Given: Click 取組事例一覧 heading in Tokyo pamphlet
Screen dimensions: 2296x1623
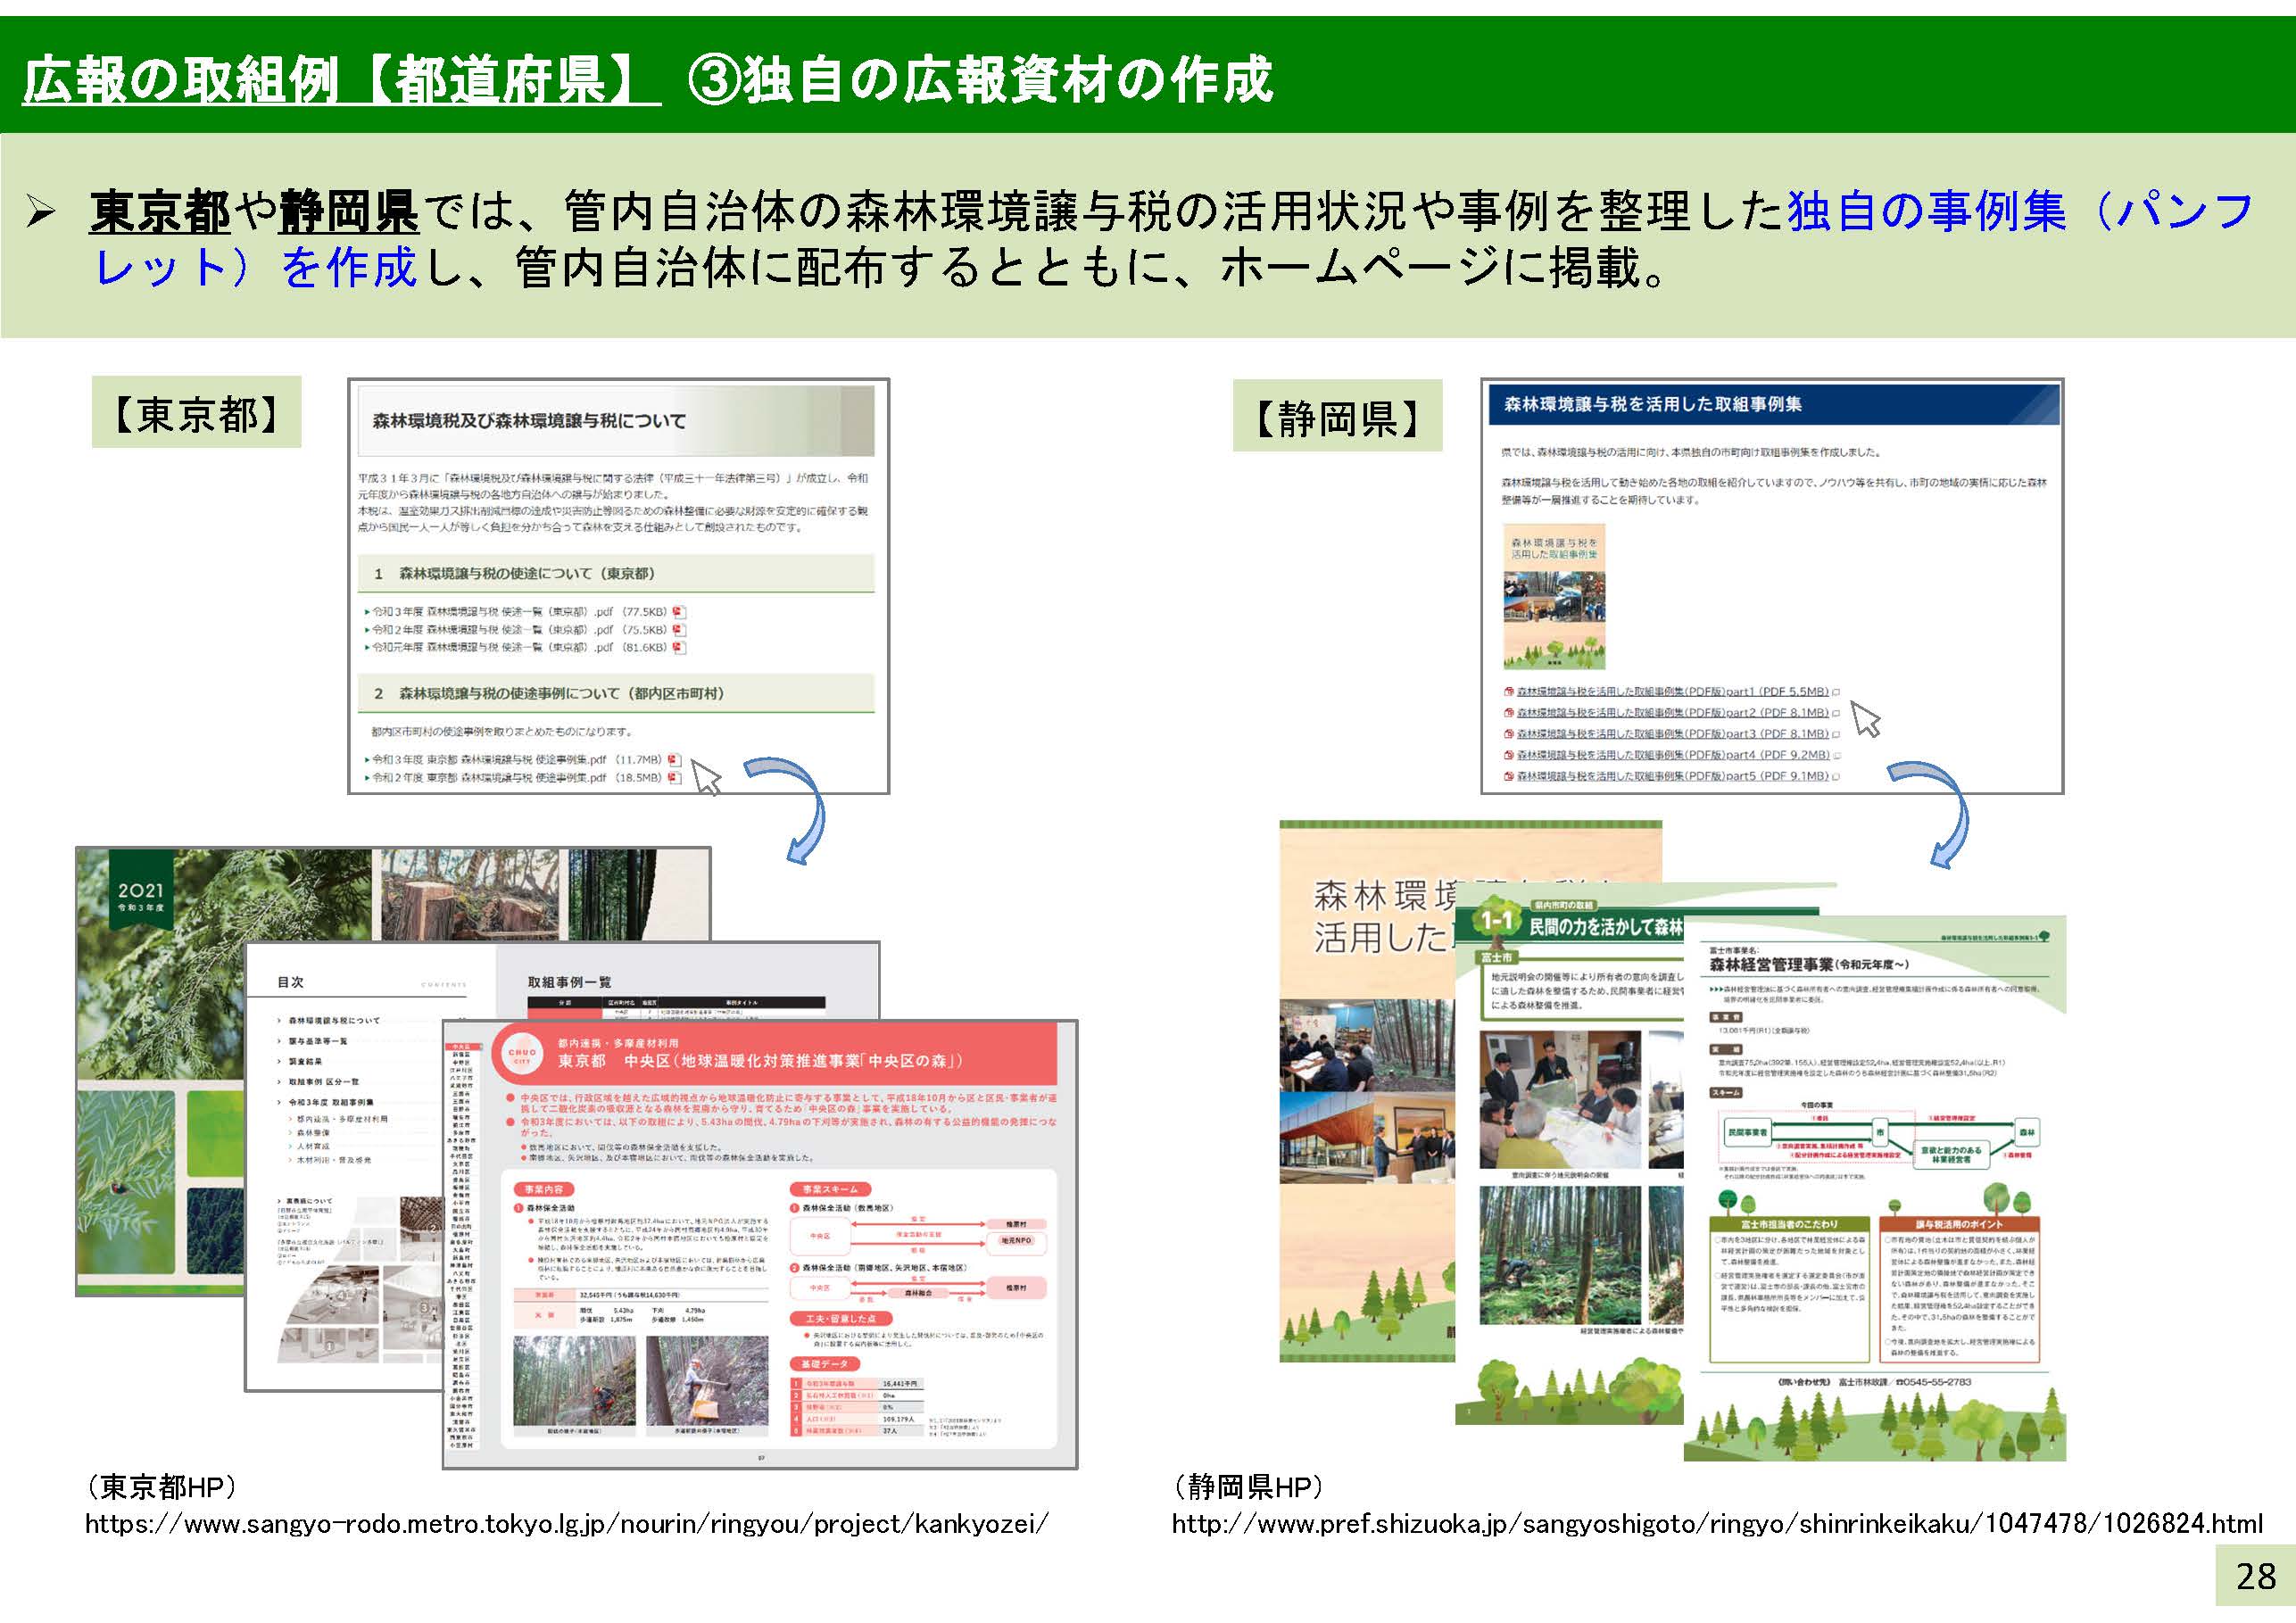Looking at the screenshot, I should click(569, 982).
